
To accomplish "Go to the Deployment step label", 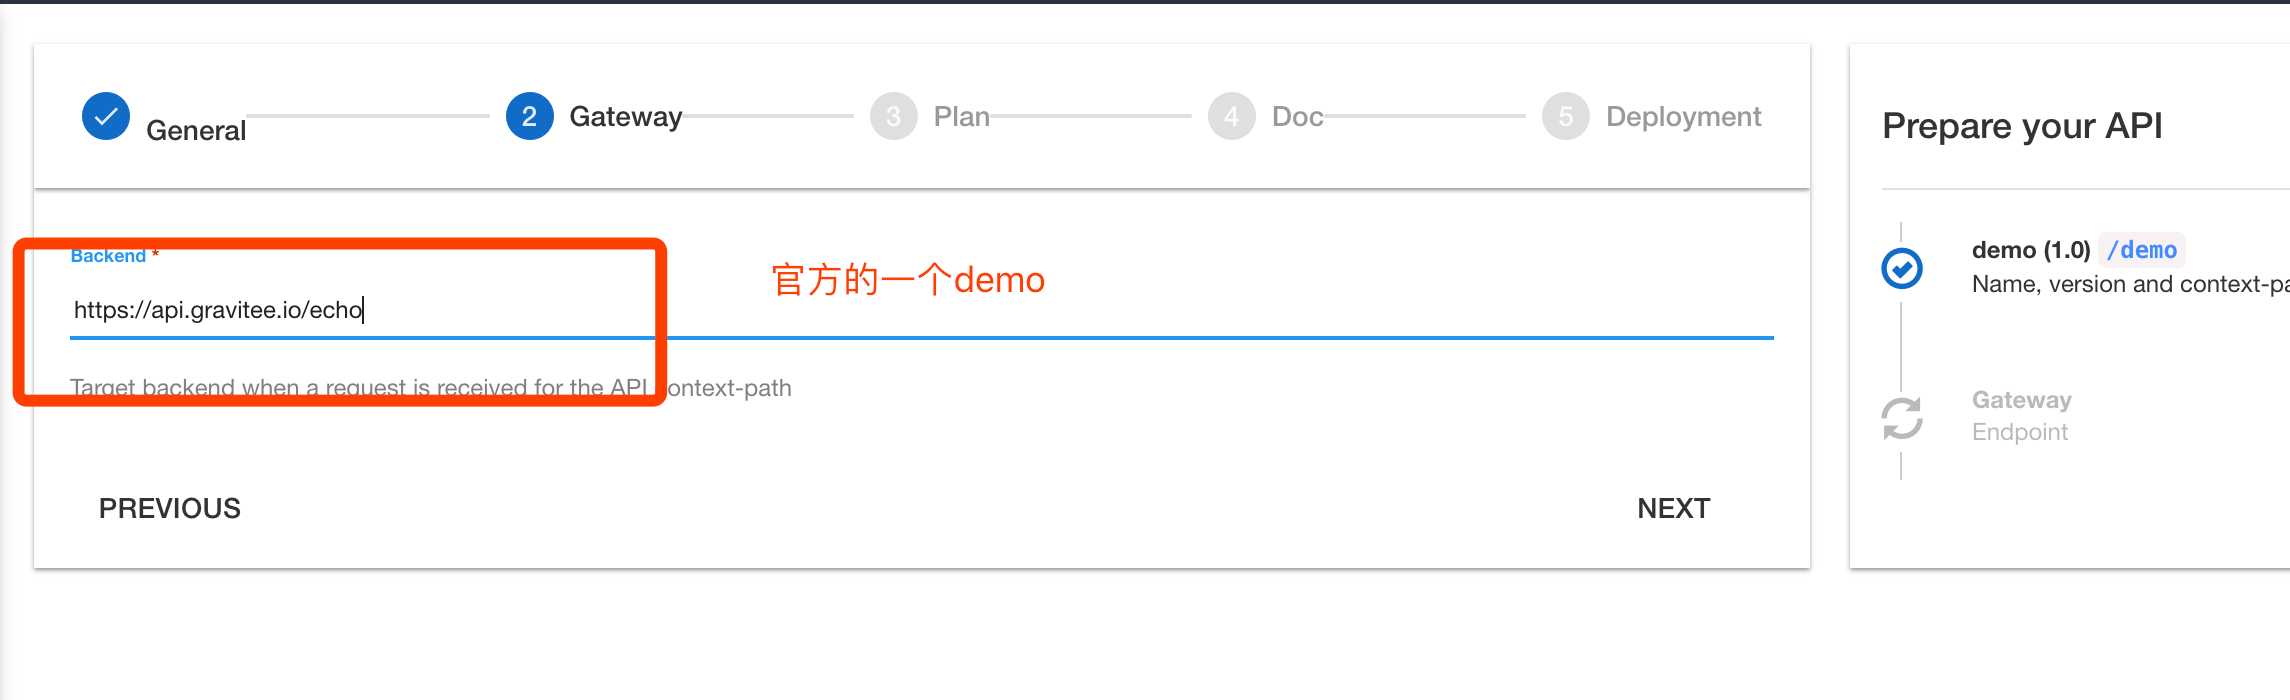I will pos(1684,117).
